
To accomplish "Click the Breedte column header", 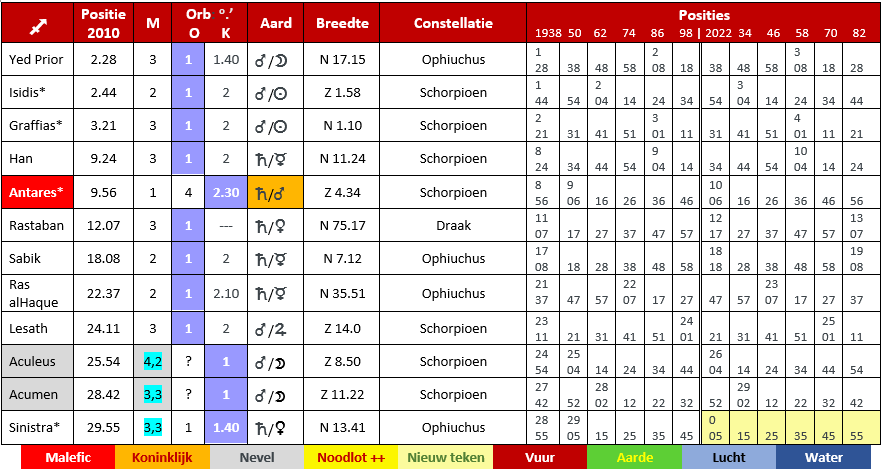I will tap(342, 23).
